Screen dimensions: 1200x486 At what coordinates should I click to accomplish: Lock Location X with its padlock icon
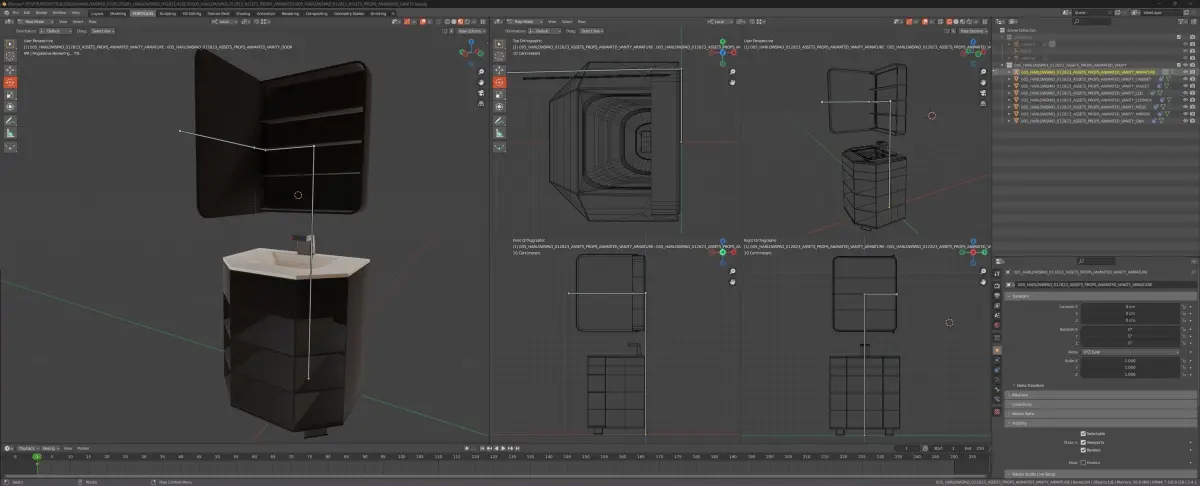(x=1184, y=306)
